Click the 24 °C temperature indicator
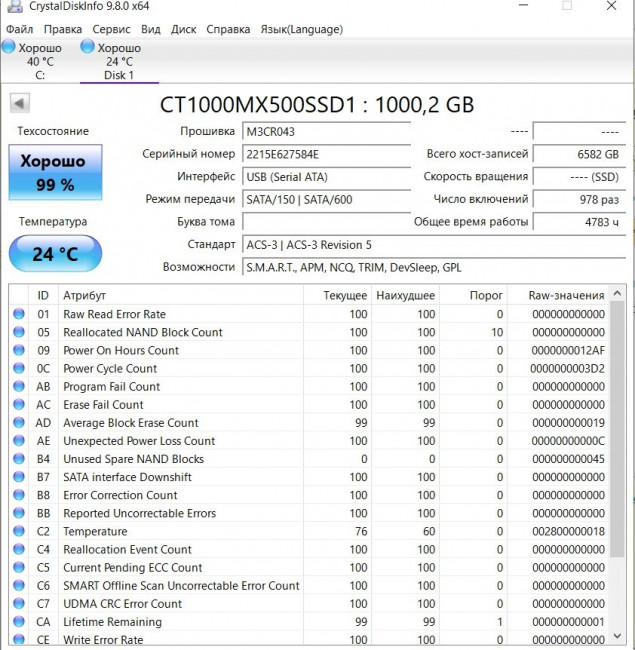 coord(55,254)
